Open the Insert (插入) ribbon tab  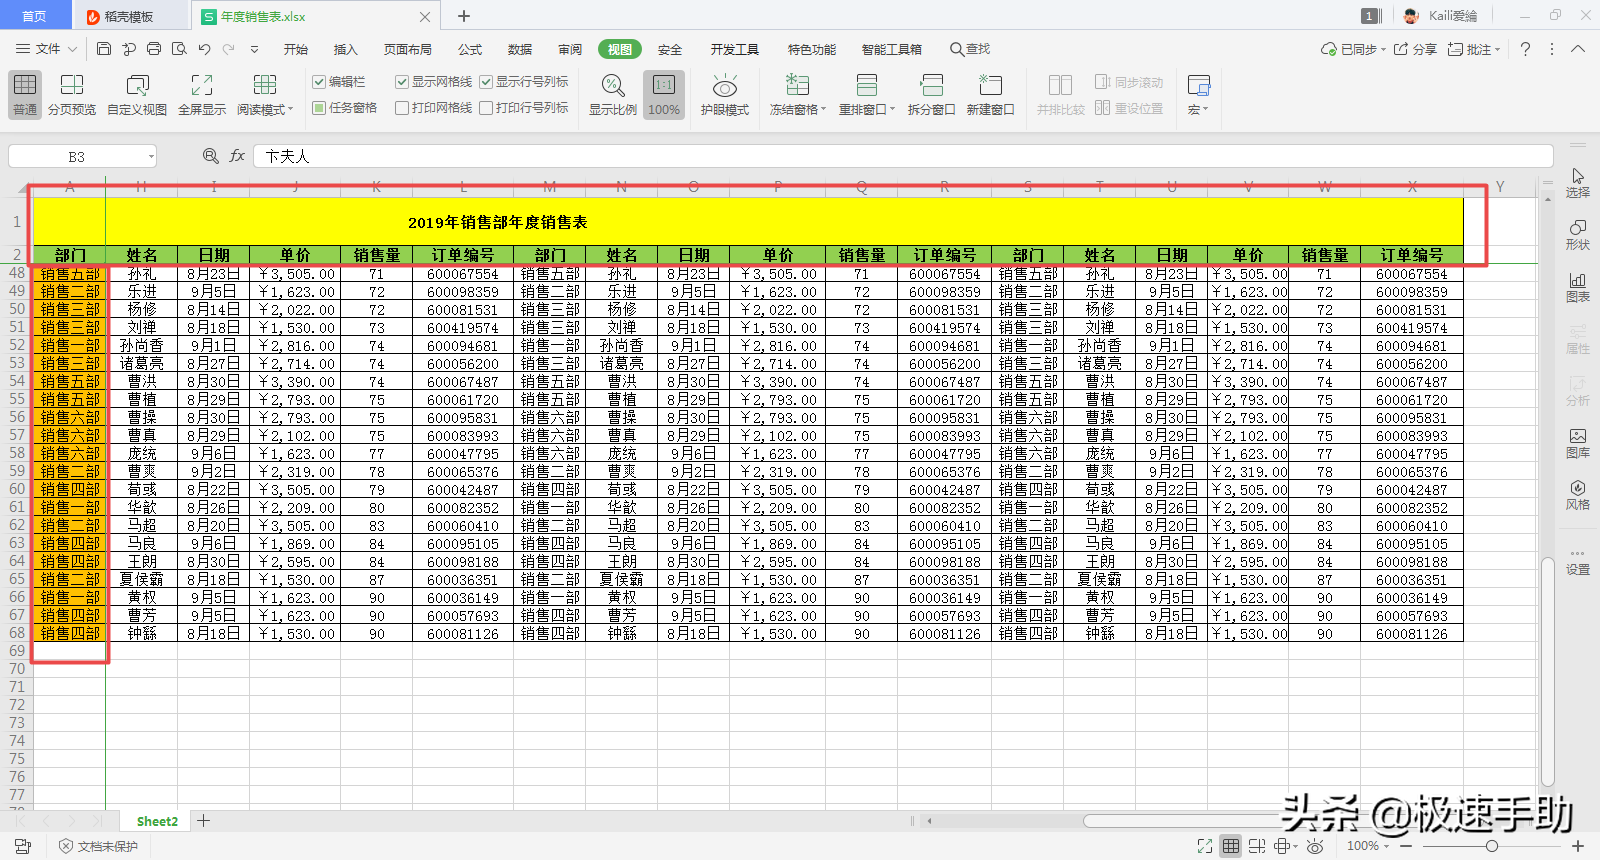point(345,49)
